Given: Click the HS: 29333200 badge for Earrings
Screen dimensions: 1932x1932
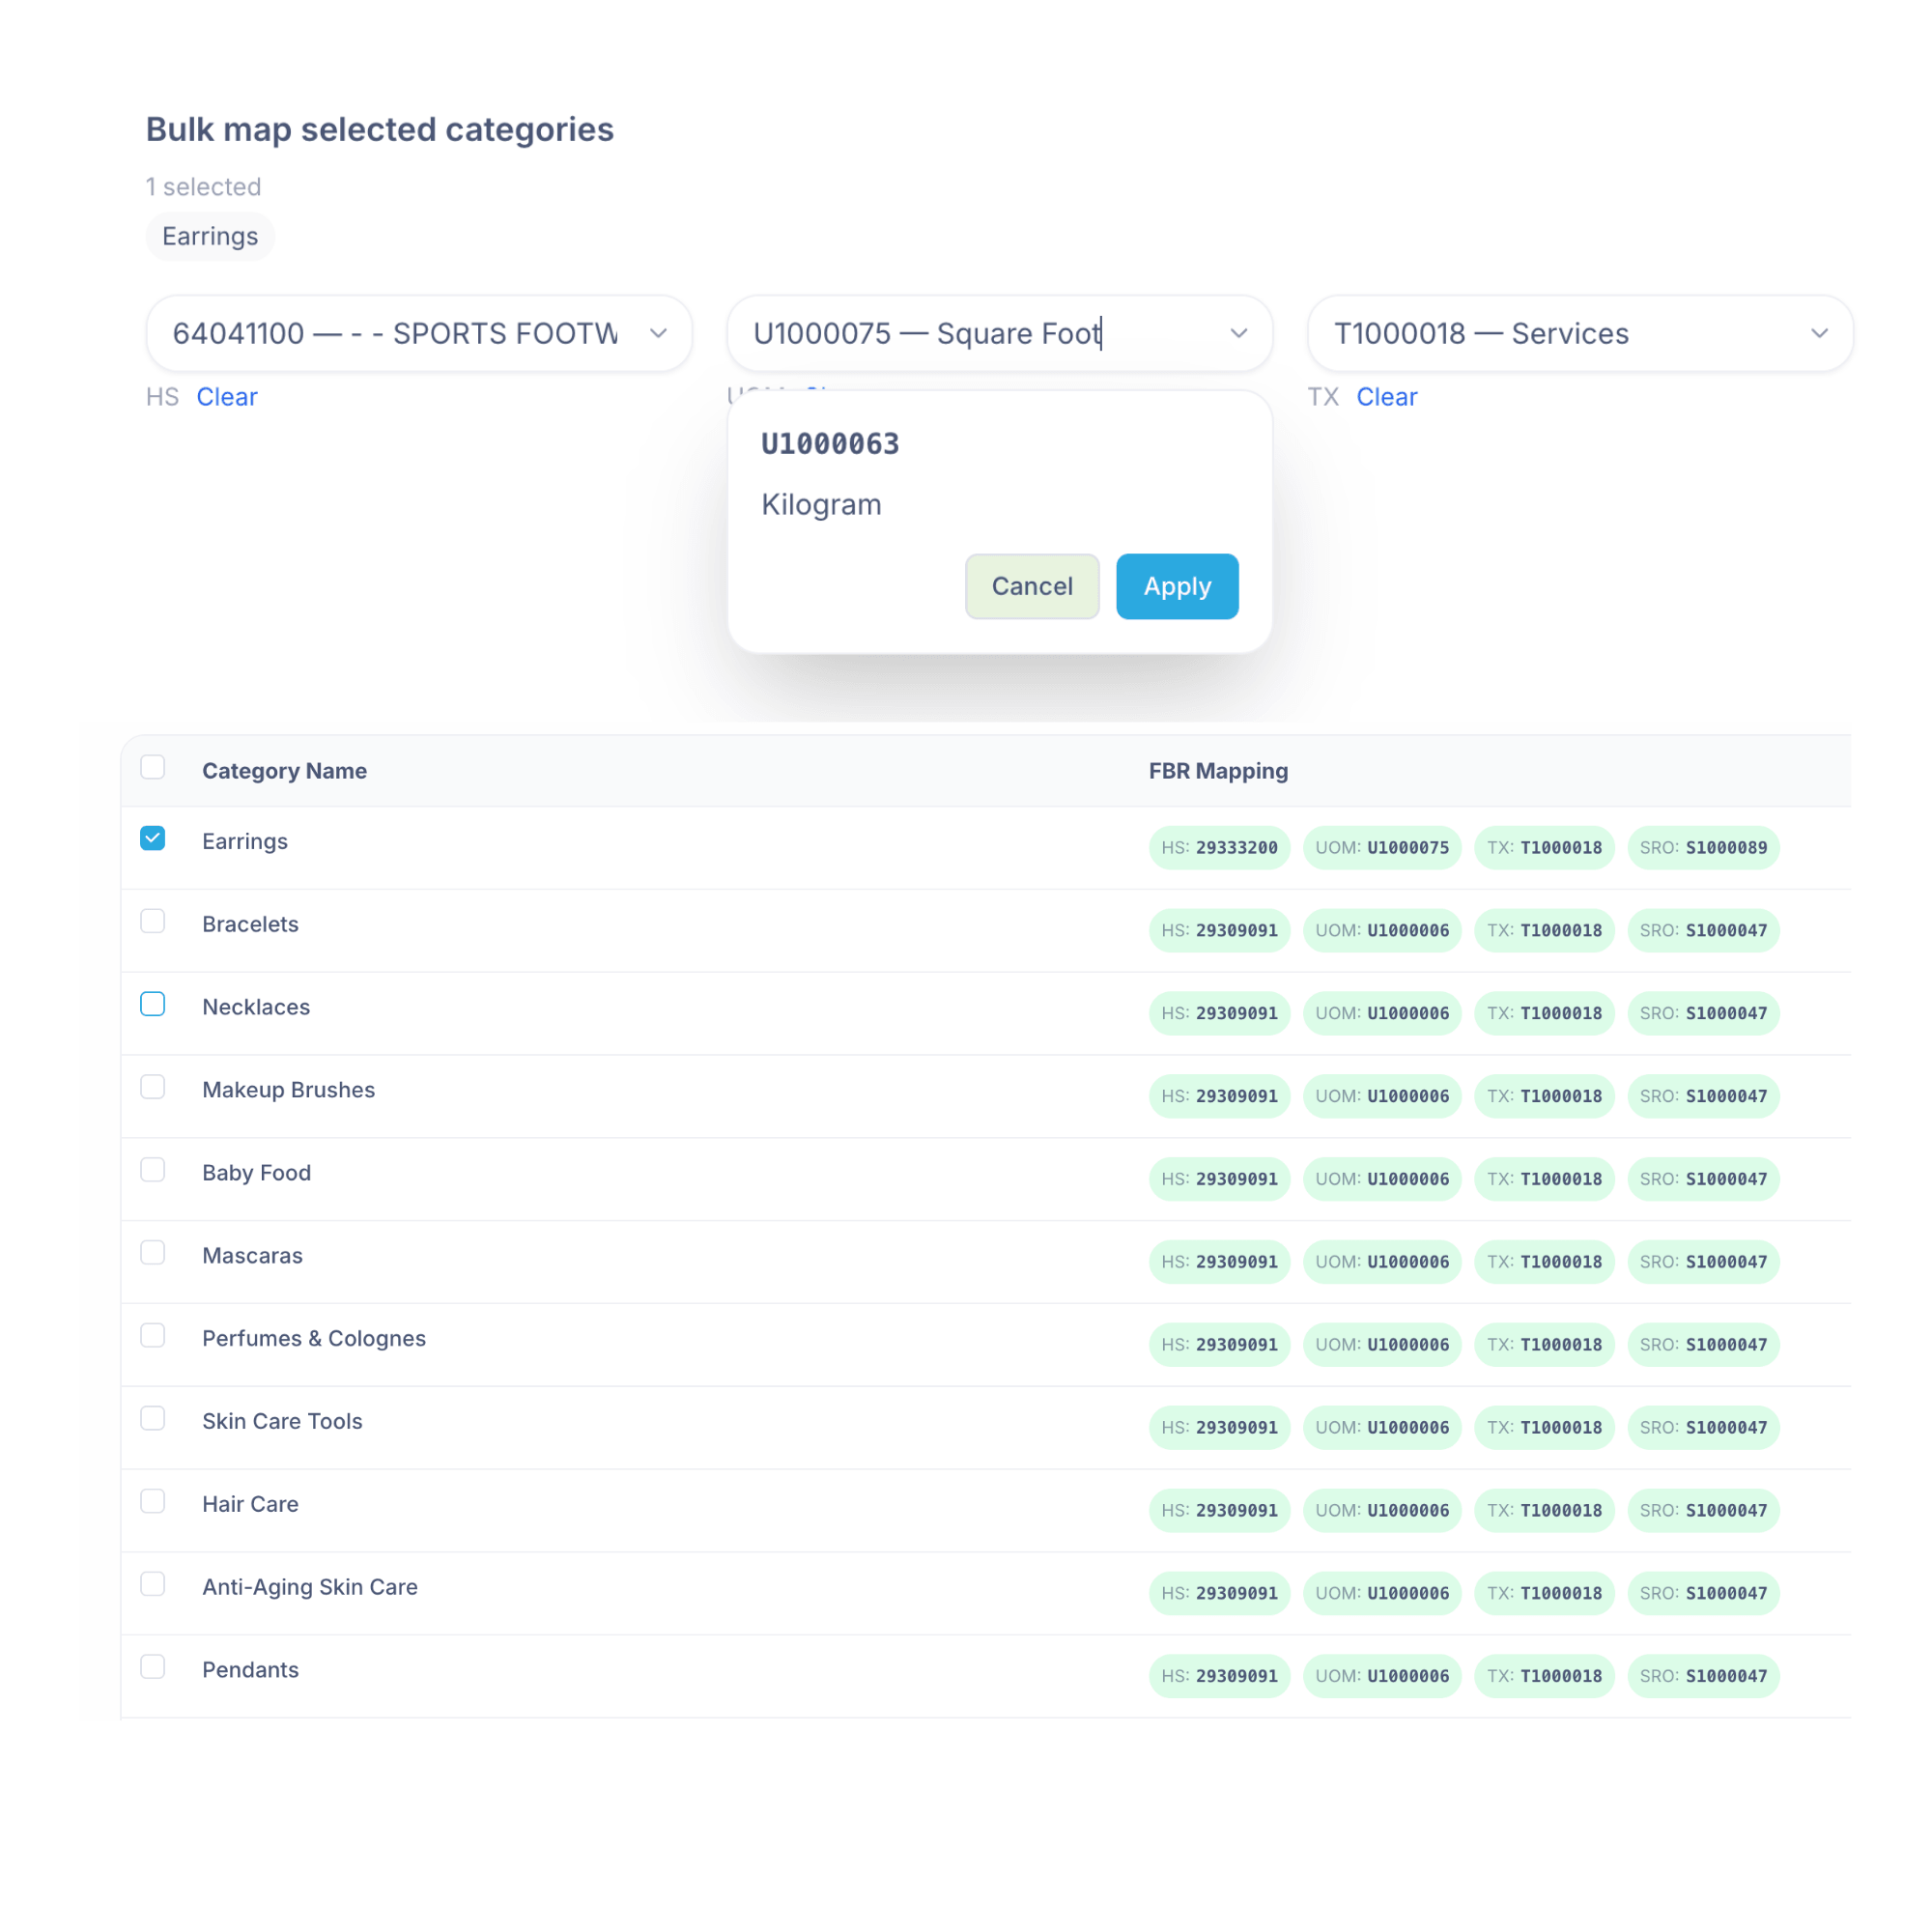Looking at the screenshot, I should coord(1219,847).
